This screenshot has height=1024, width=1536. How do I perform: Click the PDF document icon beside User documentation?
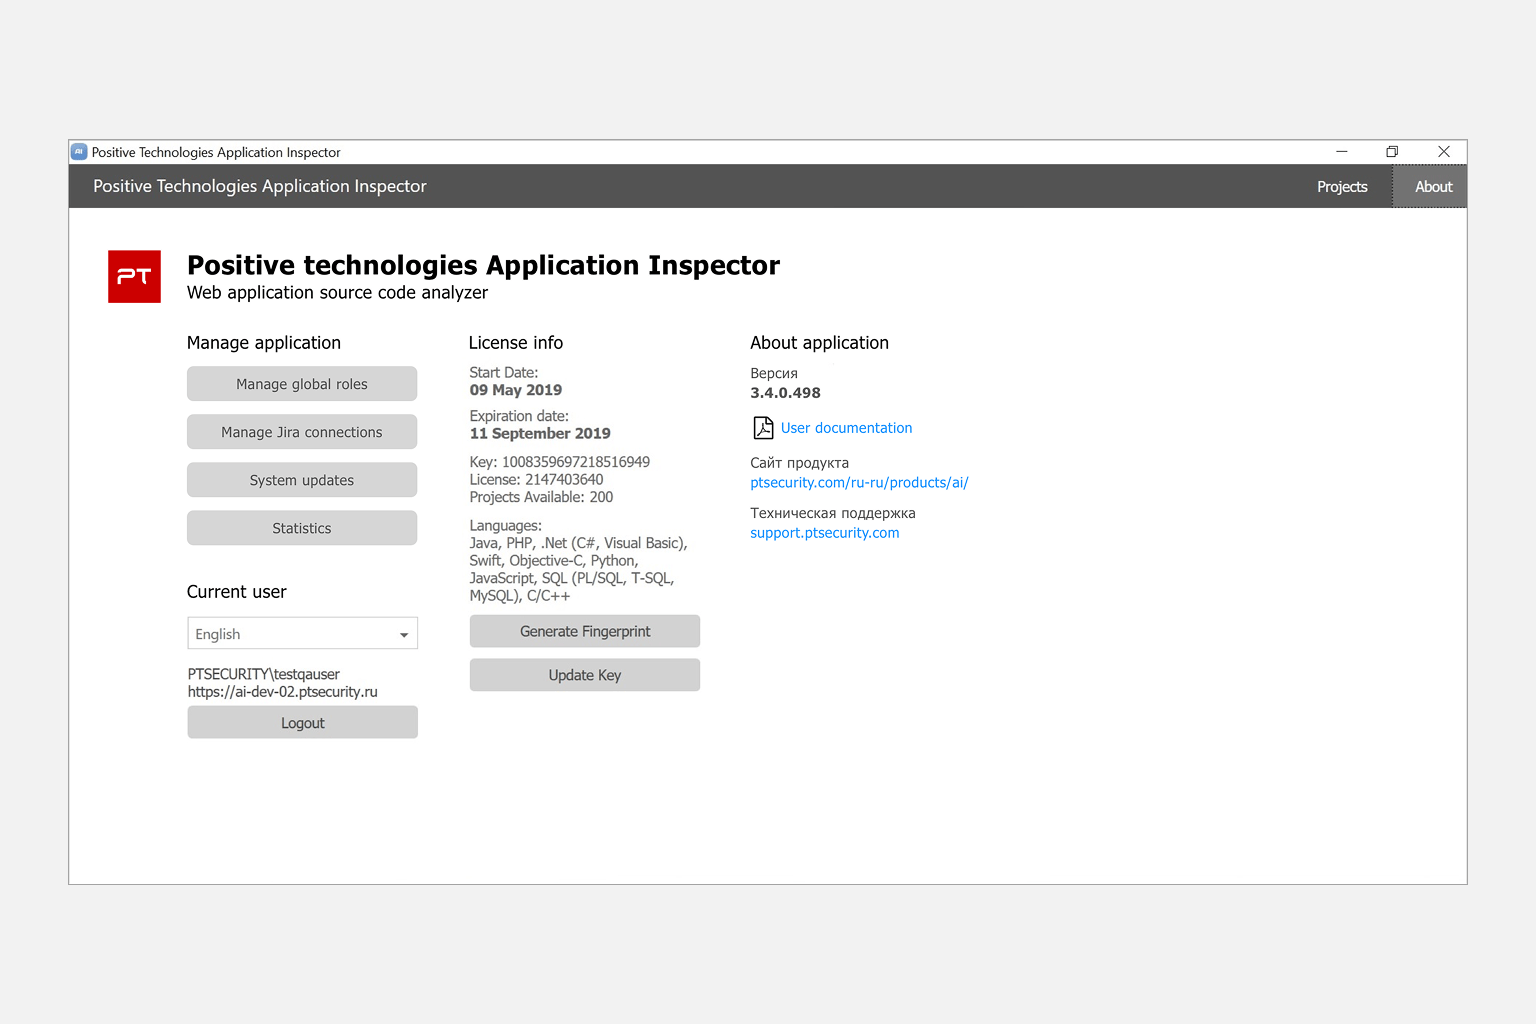tap(763, 428)
